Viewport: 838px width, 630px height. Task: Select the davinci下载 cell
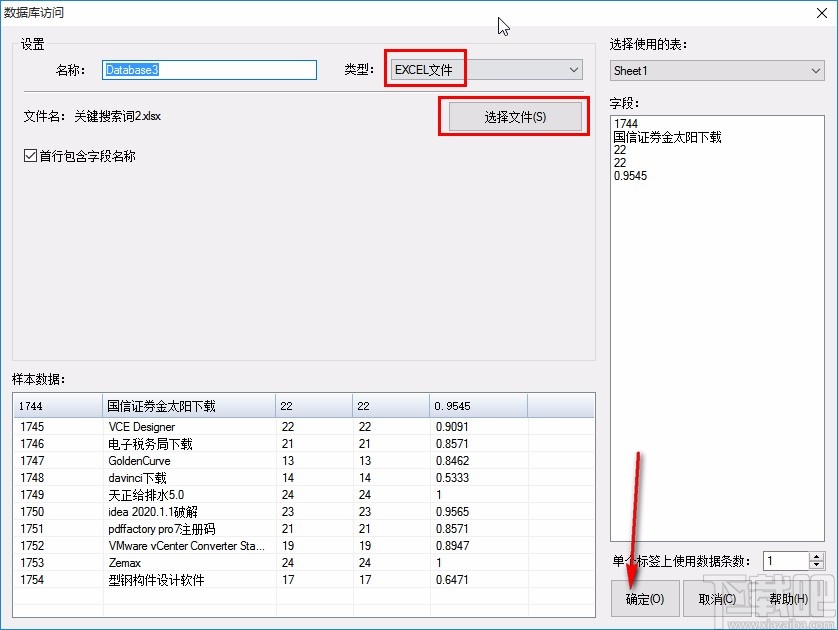point(190,478)
